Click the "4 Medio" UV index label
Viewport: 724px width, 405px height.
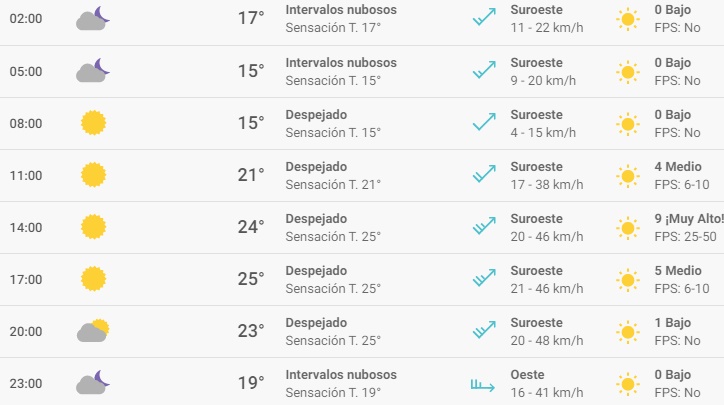coord(678,167)
